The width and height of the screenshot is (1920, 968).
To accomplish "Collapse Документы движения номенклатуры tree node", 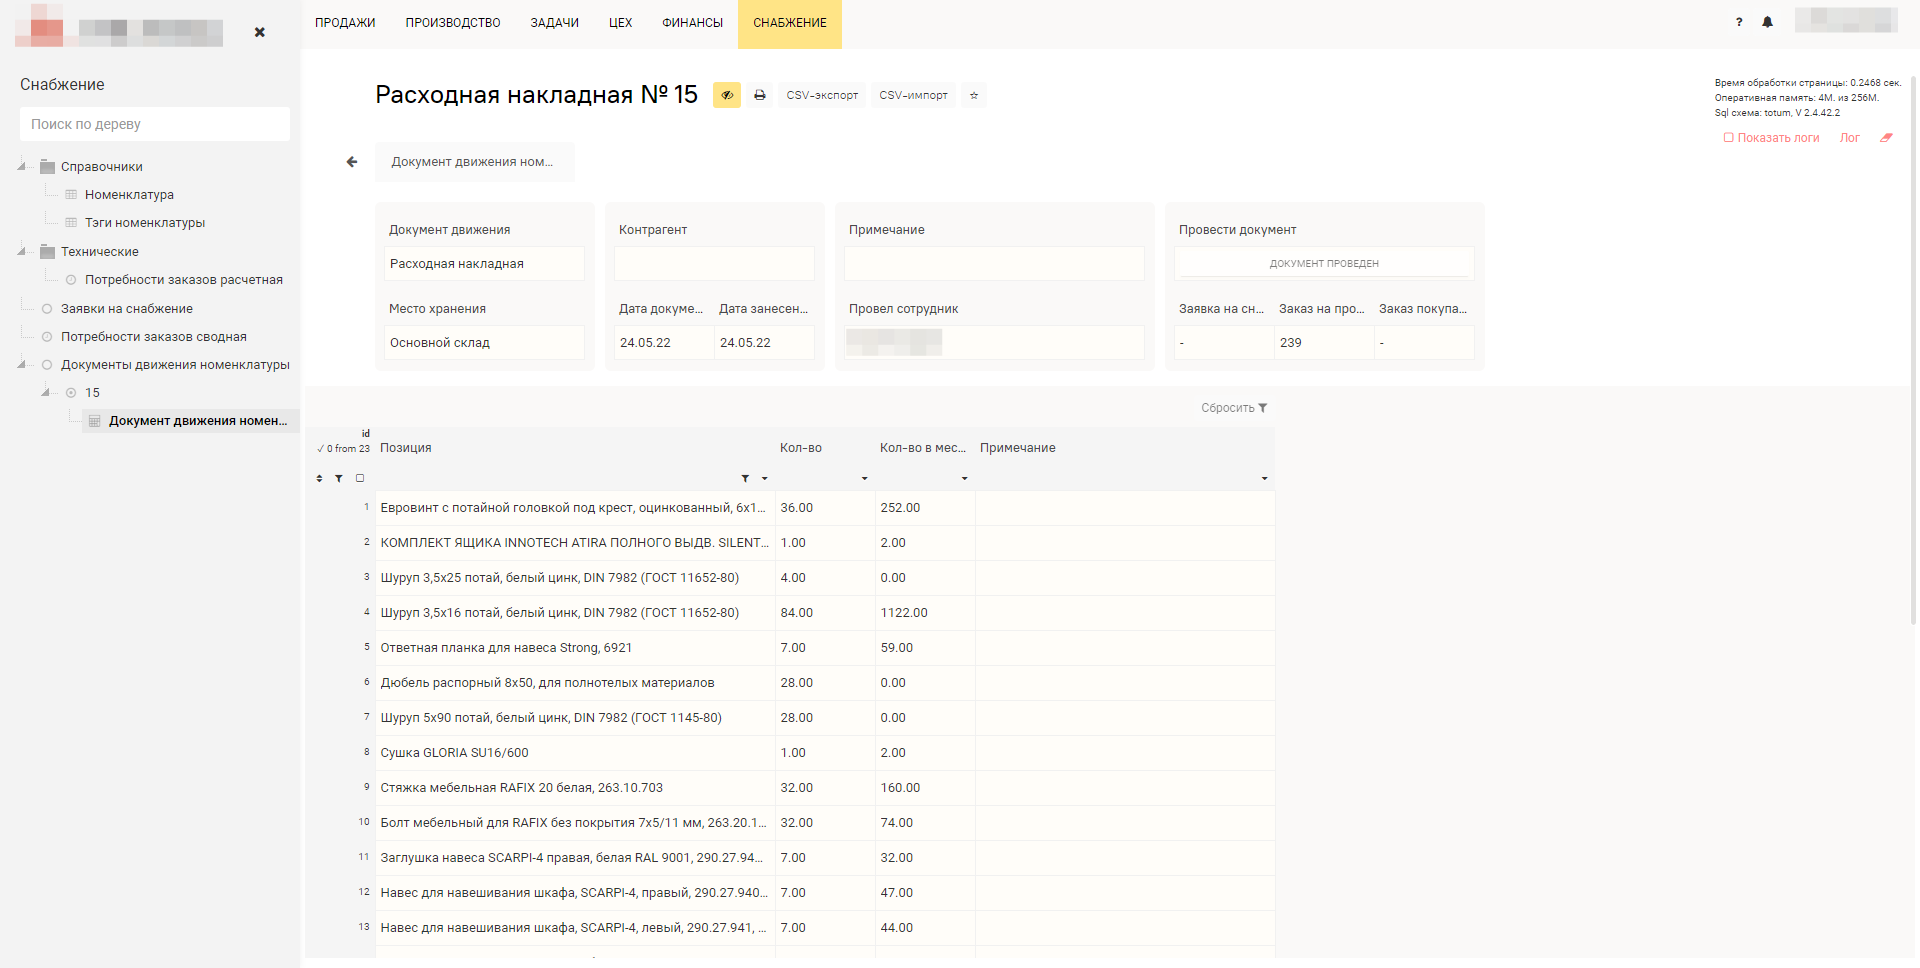I will (x=22, y=365).
